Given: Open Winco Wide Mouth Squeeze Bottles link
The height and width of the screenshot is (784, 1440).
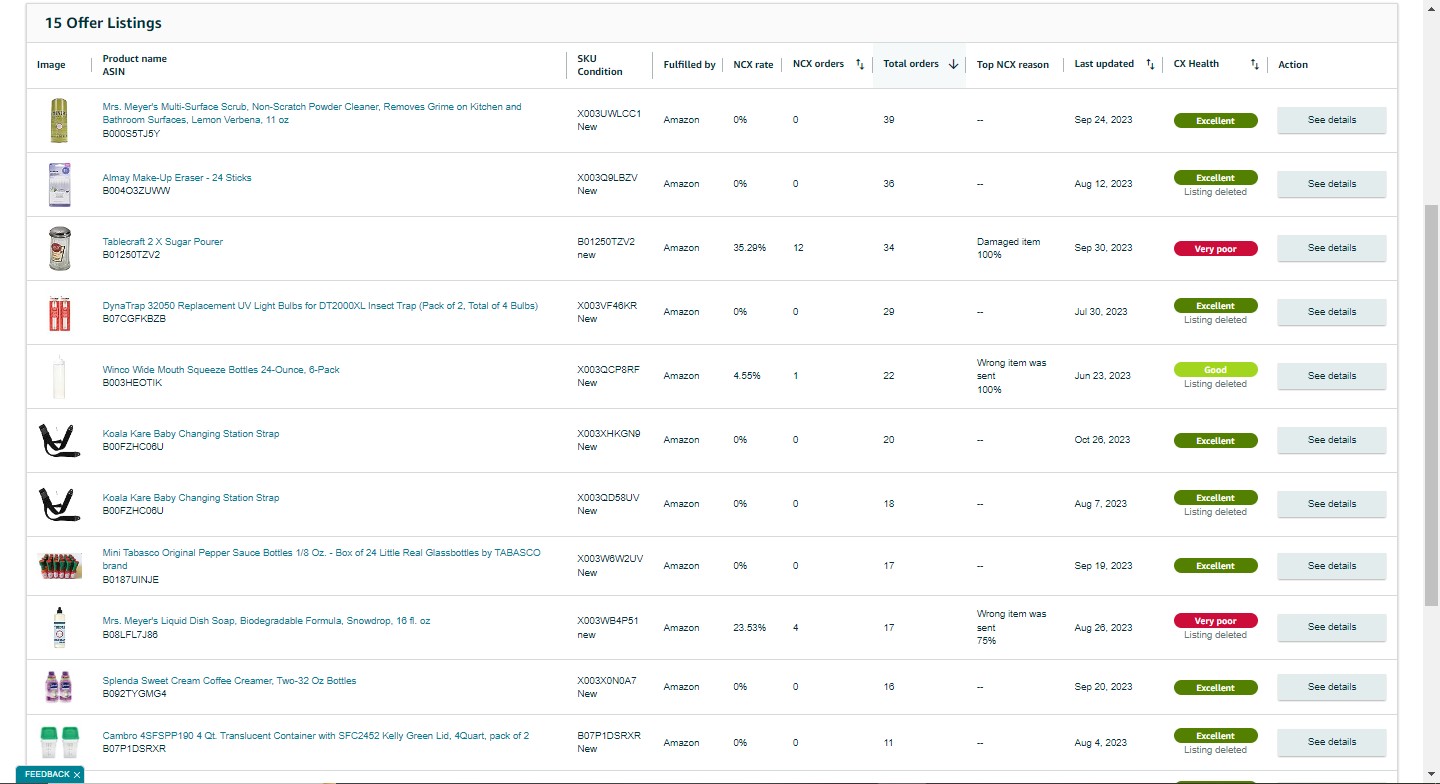Looking at the screenshot, I should point(221,370).
